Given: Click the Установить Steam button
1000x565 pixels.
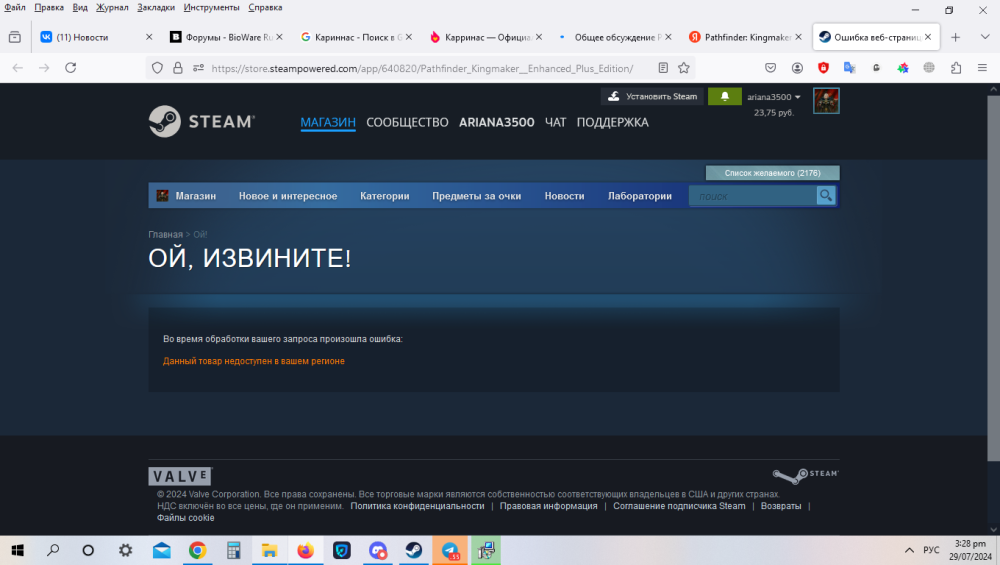Looking at the screenshot, I should point(652,96).
